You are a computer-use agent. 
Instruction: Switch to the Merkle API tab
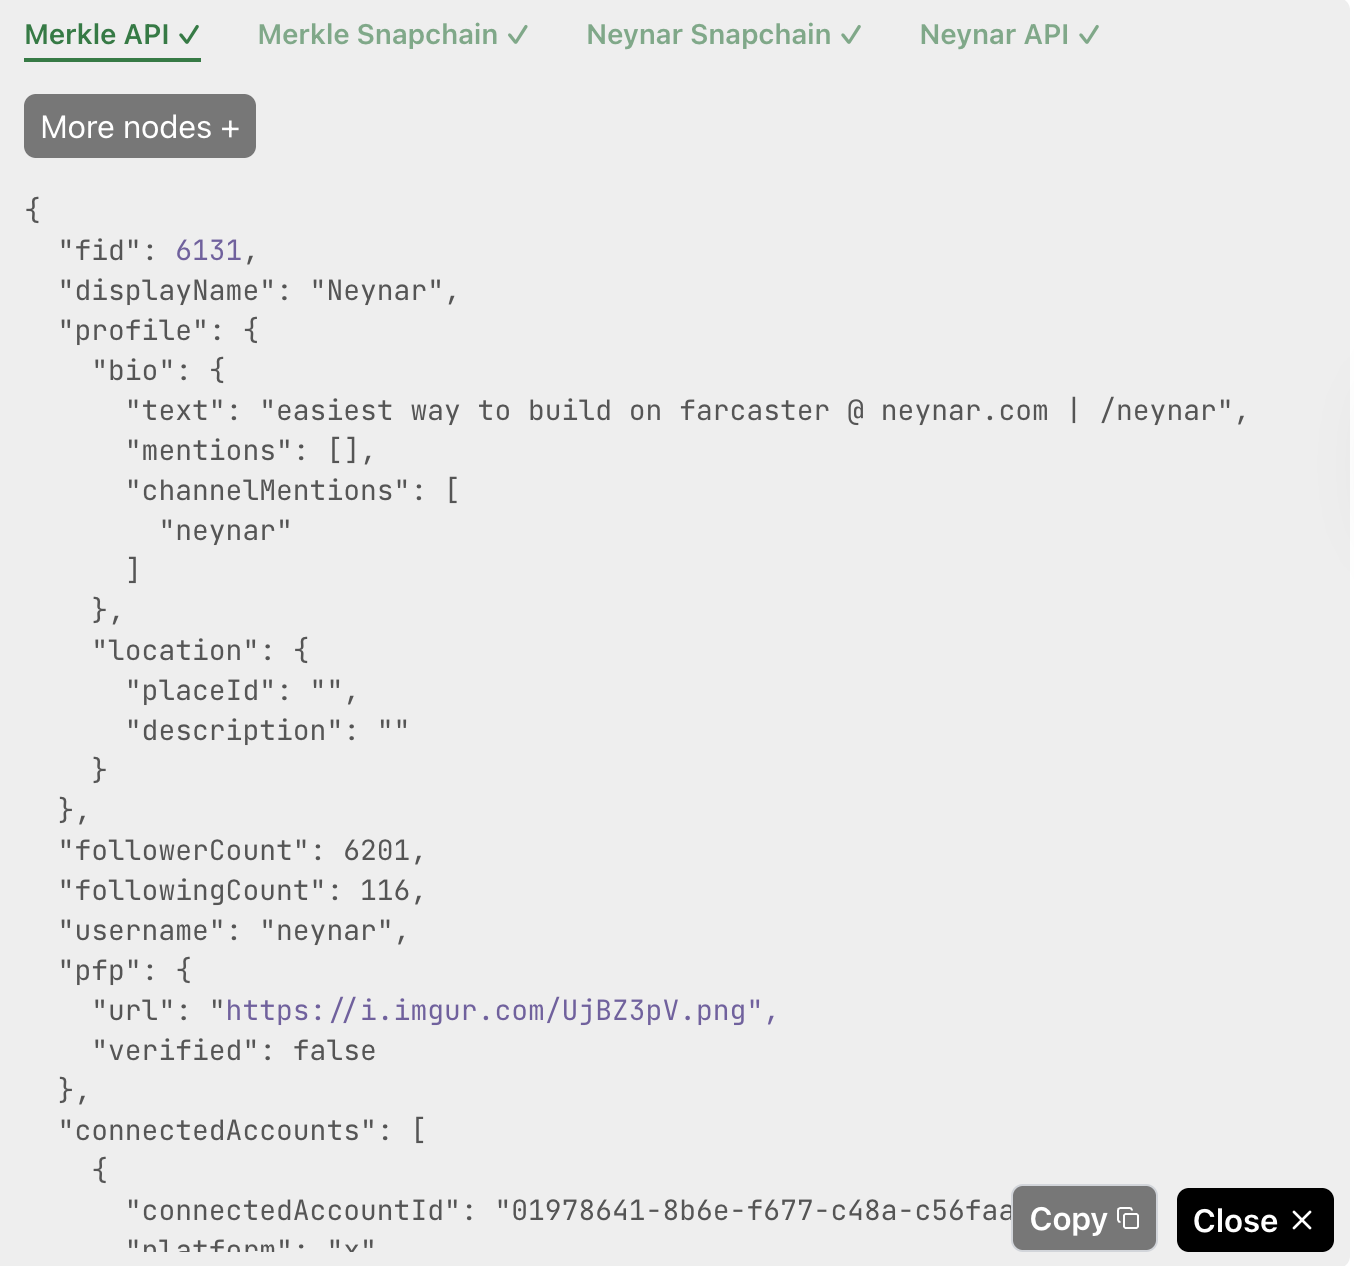click(112, 35)
